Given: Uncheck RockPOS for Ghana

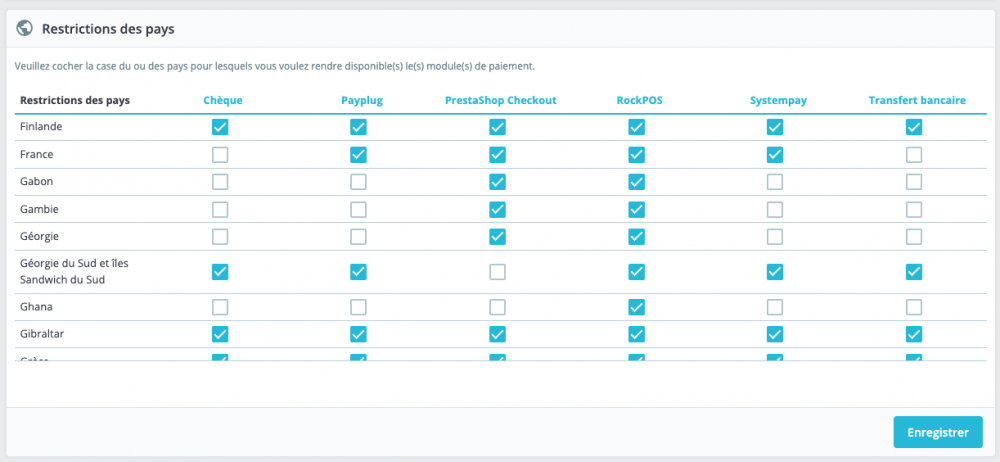Looking at the screenshot, I should [x=636, y=307].
